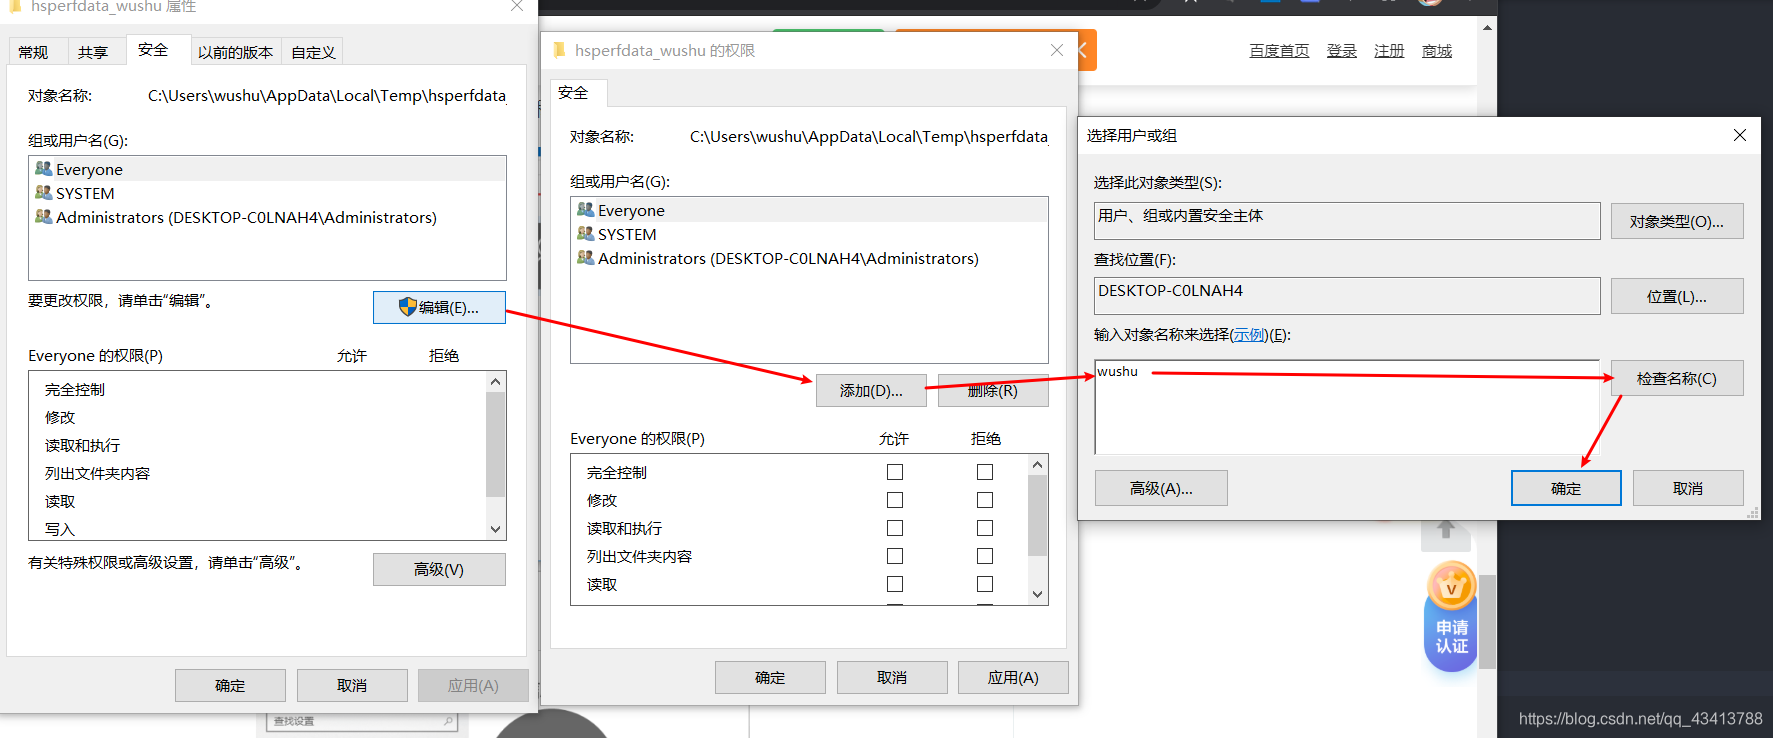The width and height of the screenshot is (1773, 738).
Task: Tick Deny checkbox for 完全控制
Action: 985,472
